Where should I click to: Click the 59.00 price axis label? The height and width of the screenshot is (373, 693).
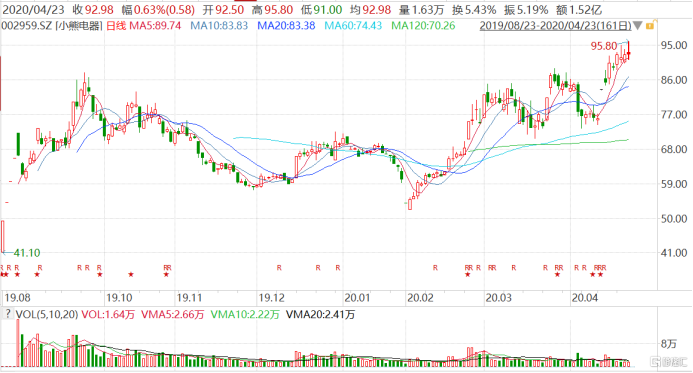tap(674, 184)
